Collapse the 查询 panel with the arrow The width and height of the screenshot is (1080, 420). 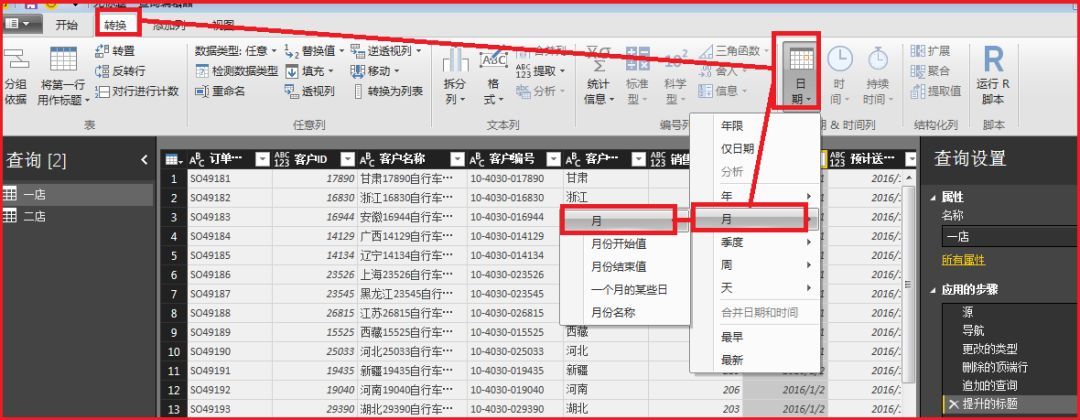tap(144, 159)
